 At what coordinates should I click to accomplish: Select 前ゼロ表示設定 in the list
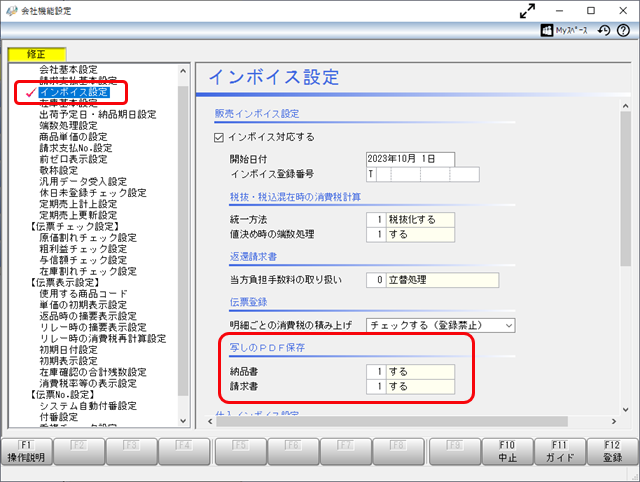(73, 159)
